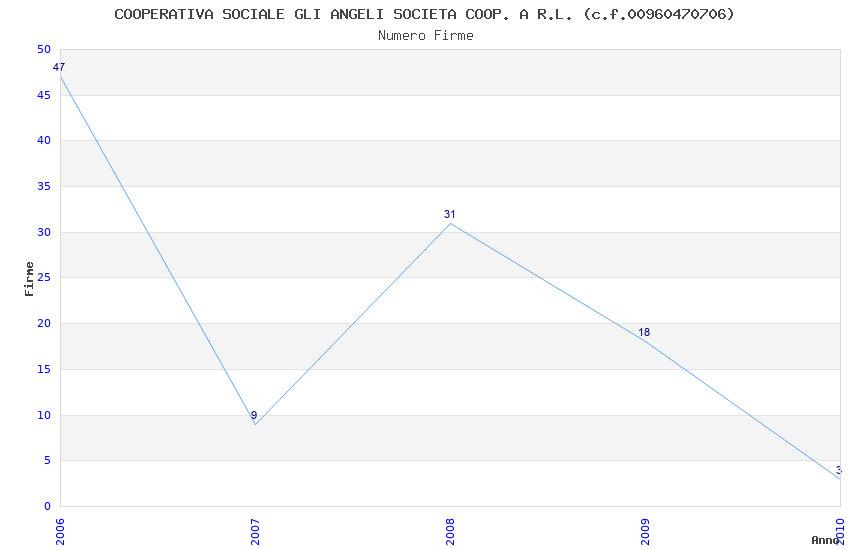This screenshot has width=850, height=550.
Task: Click the y-axis tick value 0
Action: point(47,506)
